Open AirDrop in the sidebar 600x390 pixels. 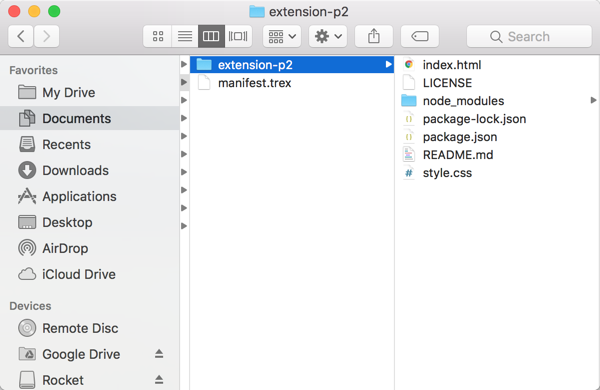click(x=90, y=248)
